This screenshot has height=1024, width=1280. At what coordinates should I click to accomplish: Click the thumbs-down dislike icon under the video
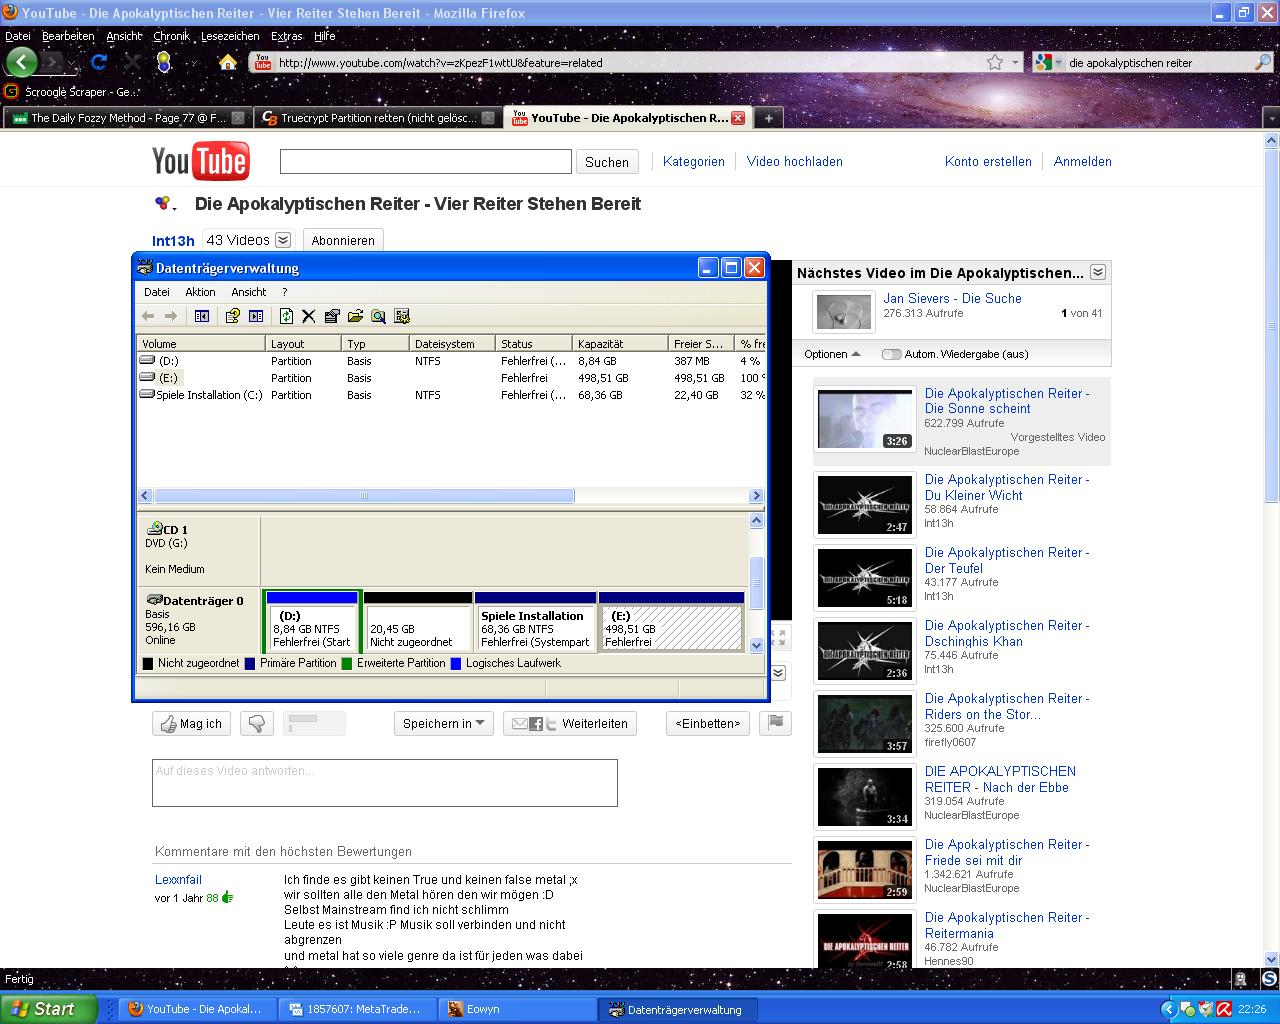point(257,723)
